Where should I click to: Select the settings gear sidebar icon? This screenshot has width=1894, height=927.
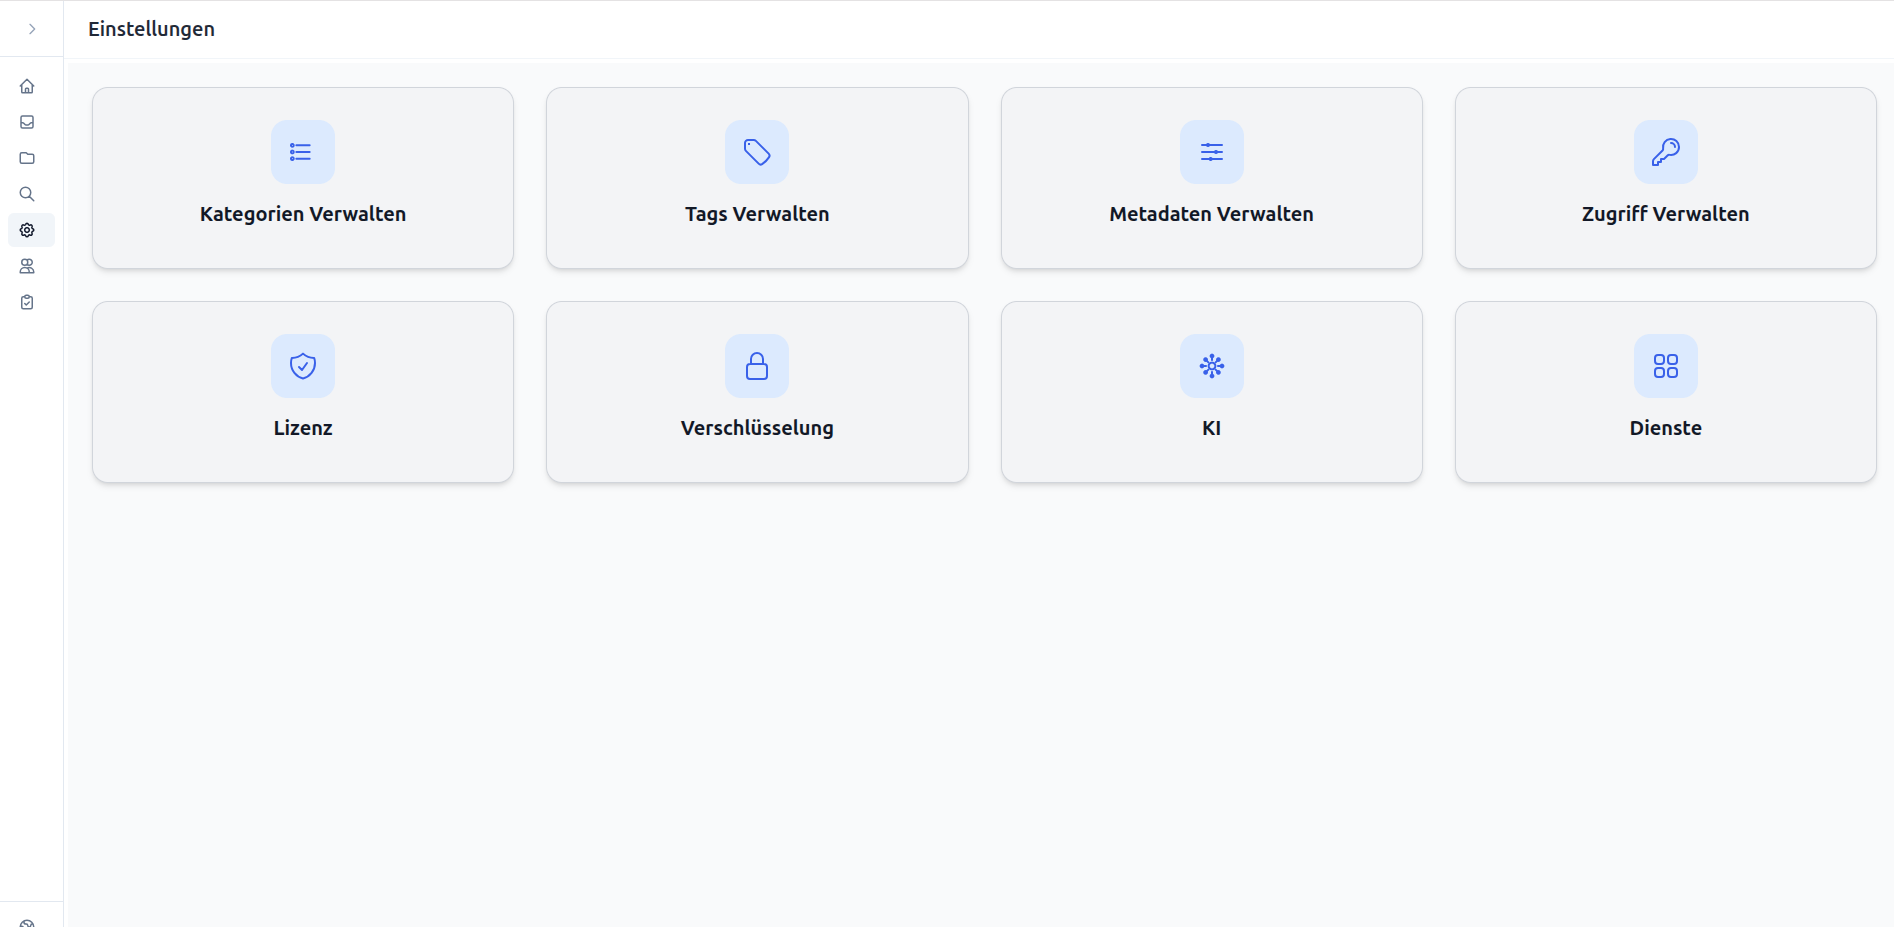27,230
